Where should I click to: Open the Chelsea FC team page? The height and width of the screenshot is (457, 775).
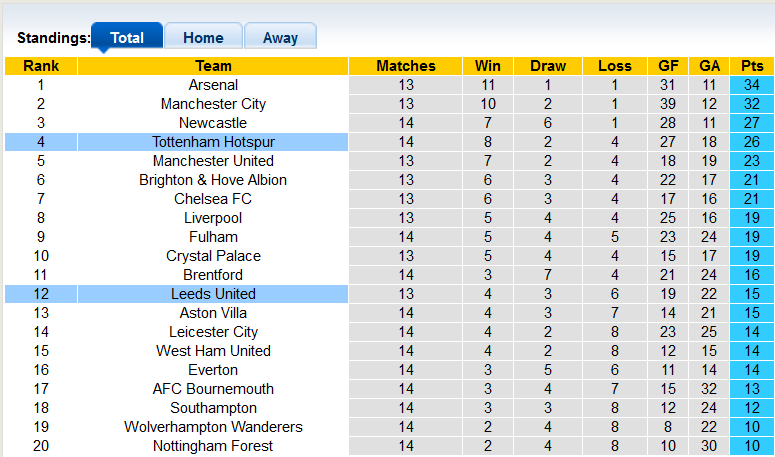pos(213,199)
